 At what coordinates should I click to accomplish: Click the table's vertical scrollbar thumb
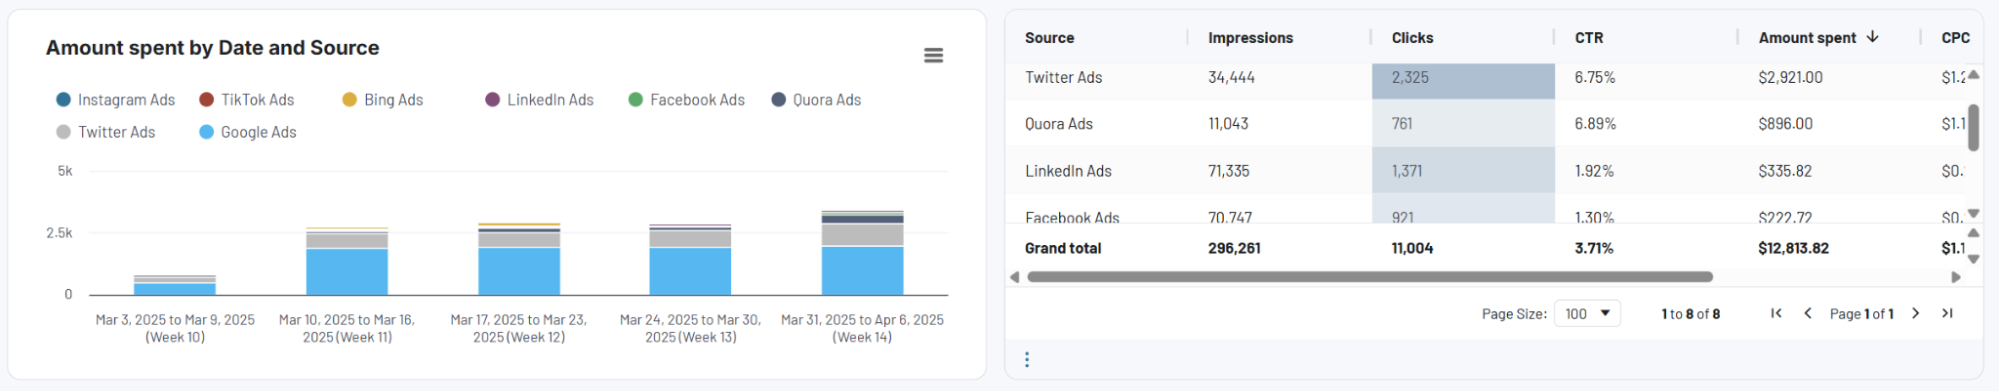1973,127
